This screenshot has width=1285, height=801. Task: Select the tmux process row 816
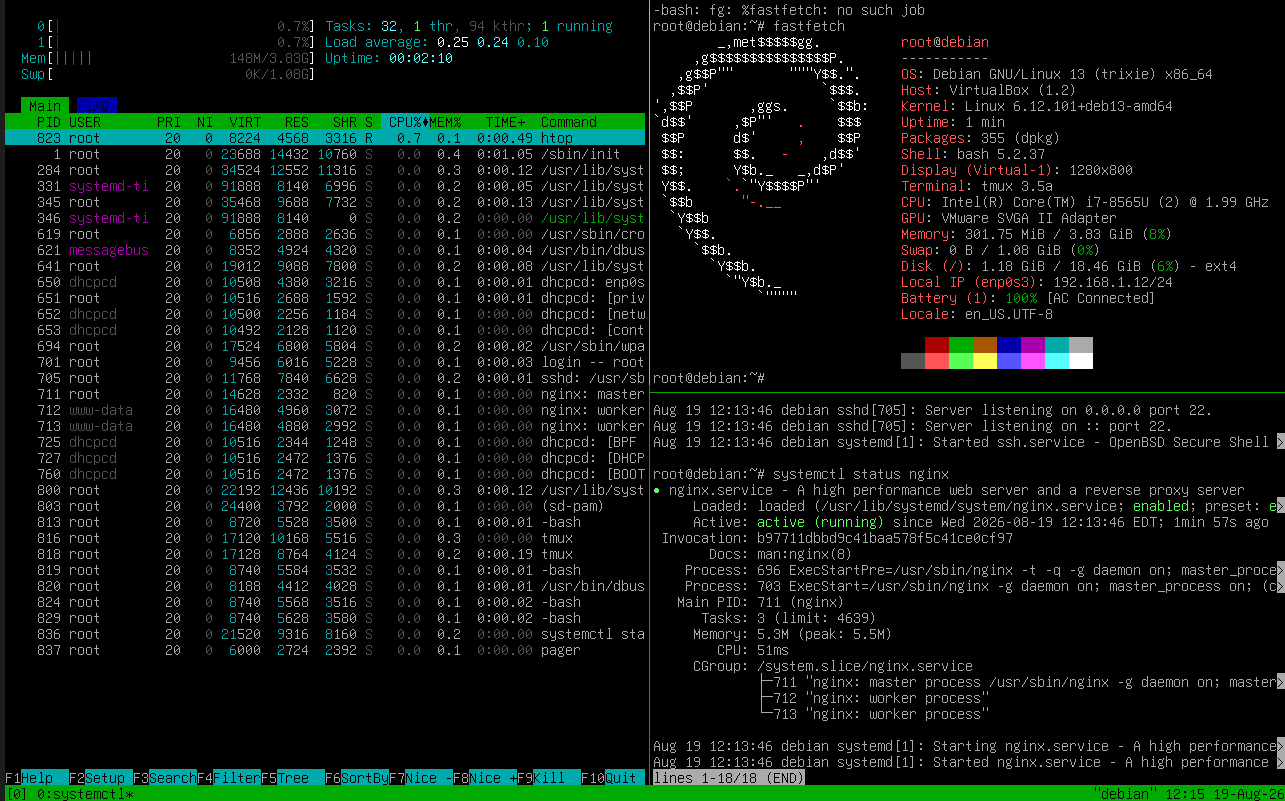[x=325, y=538]
